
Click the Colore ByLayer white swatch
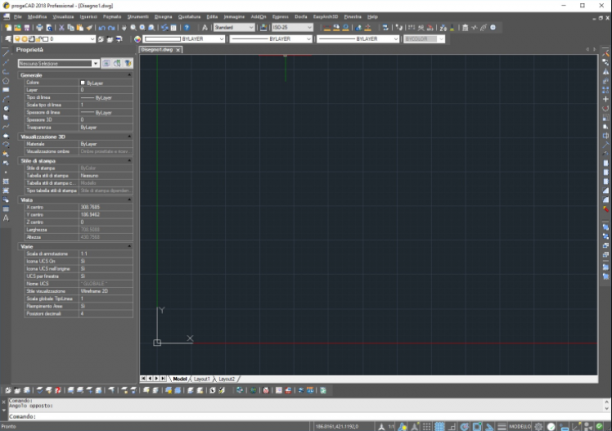tap(83, 83)
